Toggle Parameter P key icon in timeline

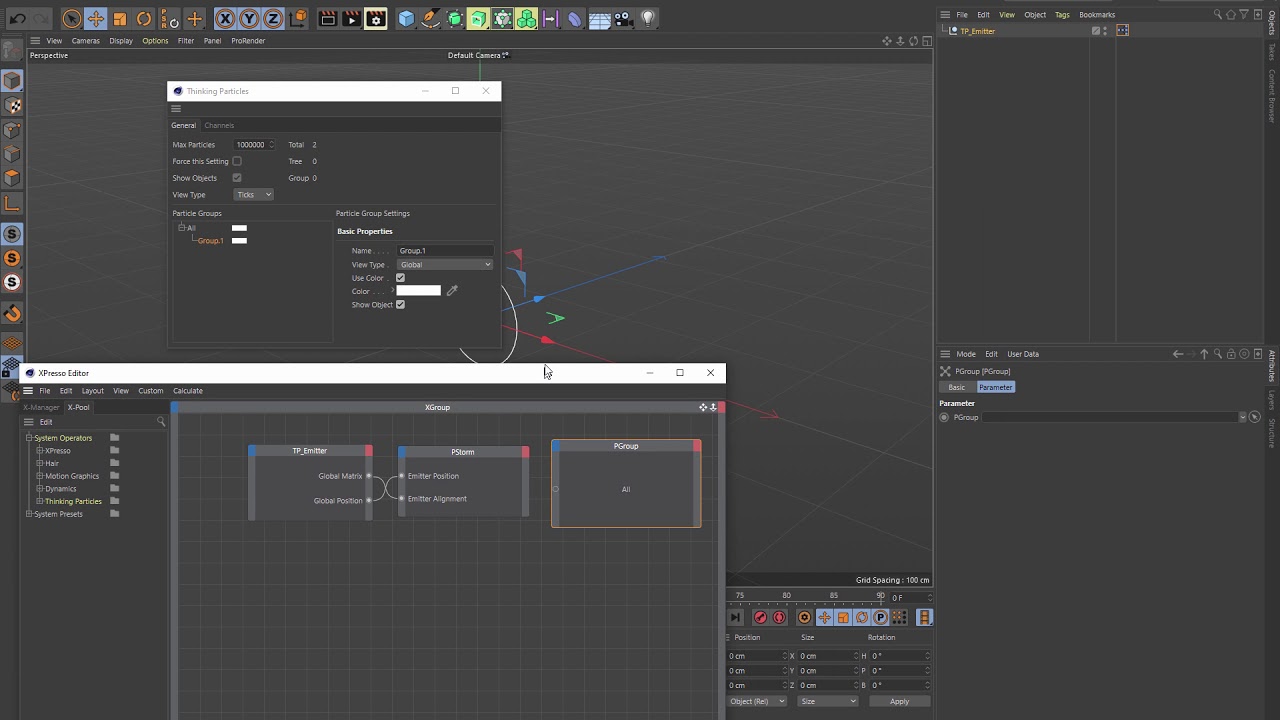click(881, 617)
